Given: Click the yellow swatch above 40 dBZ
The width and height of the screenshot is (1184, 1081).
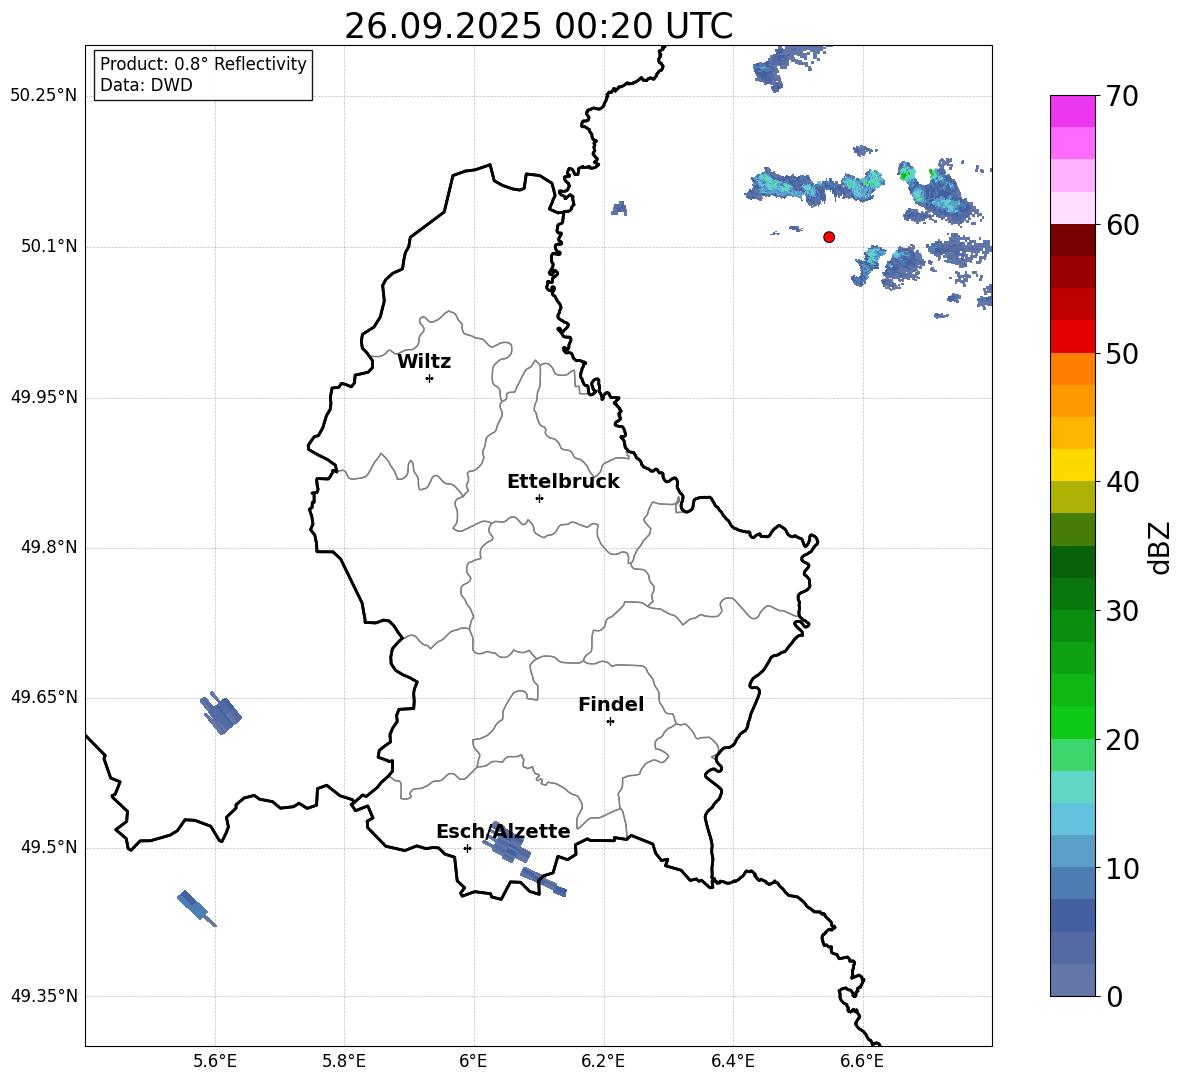Looking at the screenshot, I should point(1072,465).
